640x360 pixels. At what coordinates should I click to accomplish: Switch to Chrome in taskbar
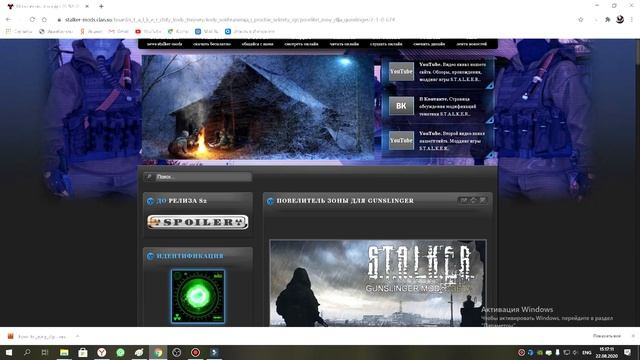(158, 352)
